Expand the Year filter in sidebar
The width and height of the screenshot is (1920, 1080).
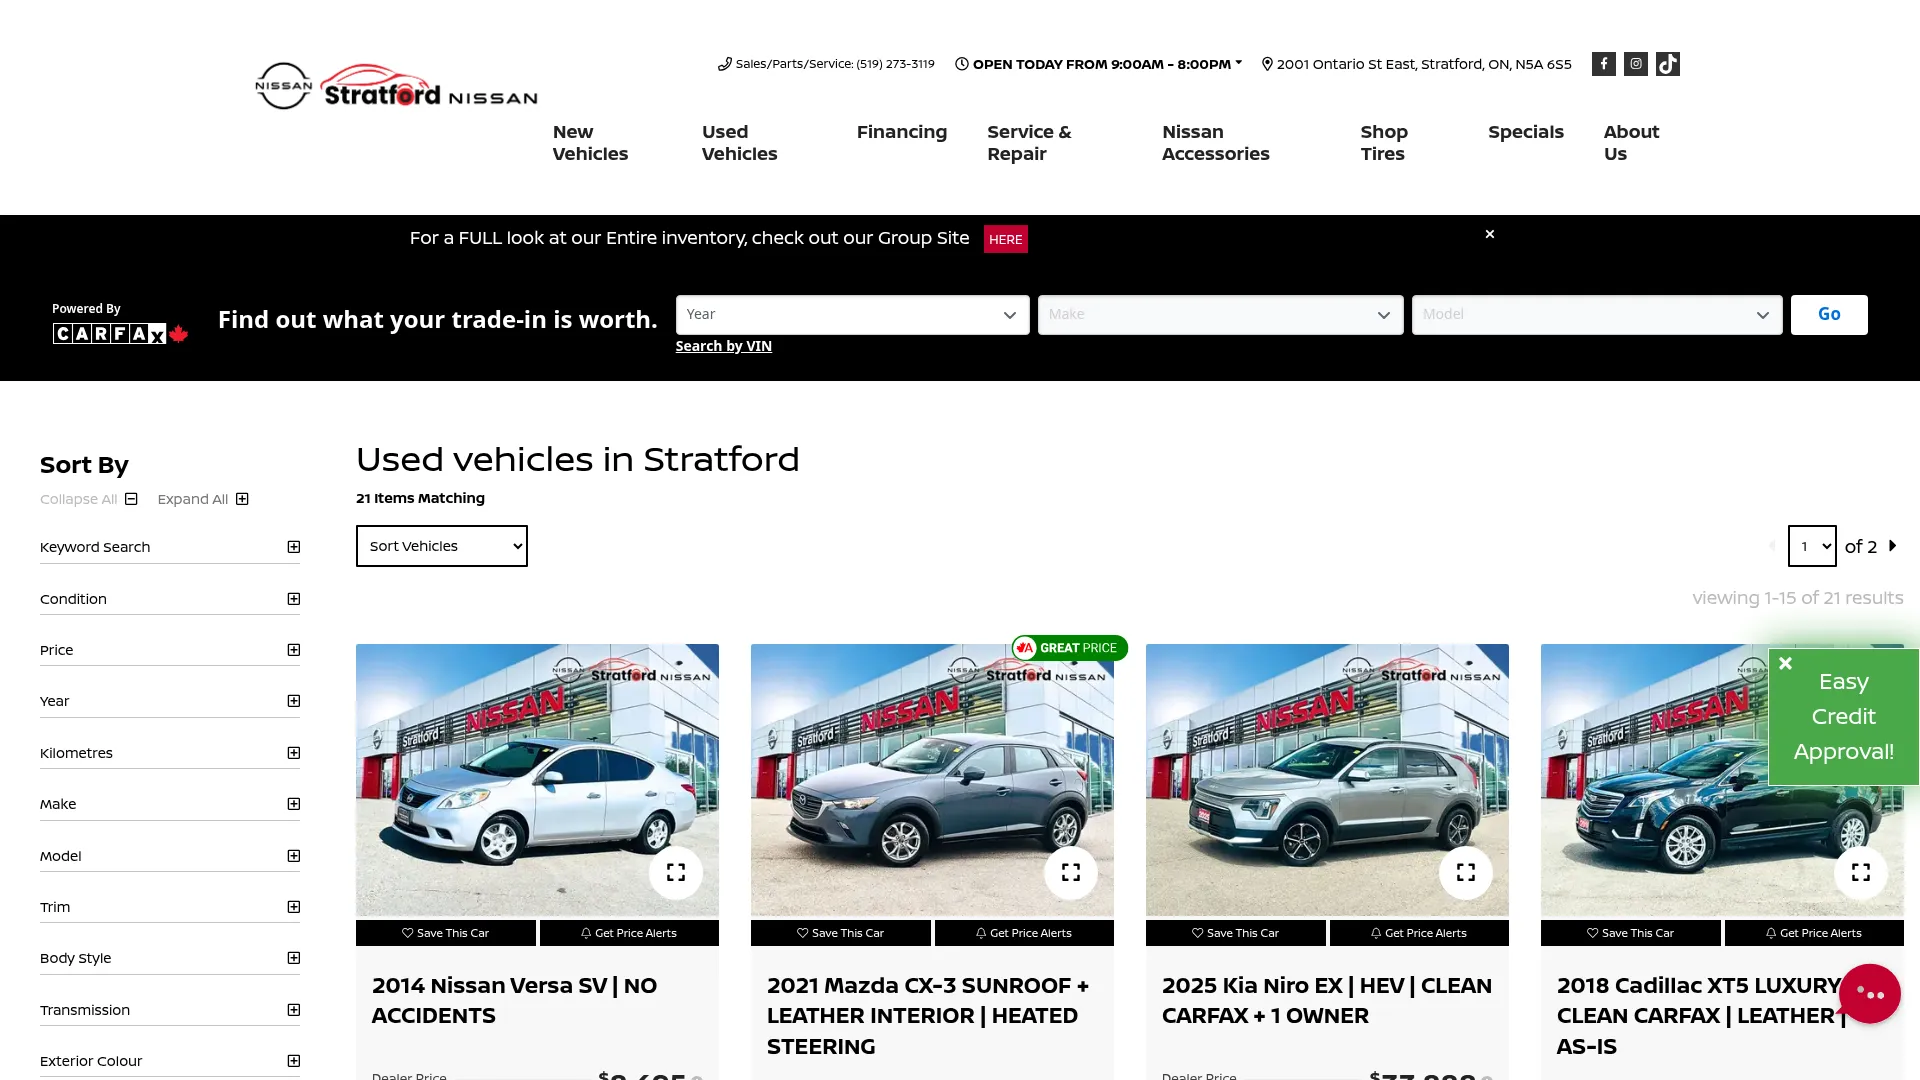pos(170,701)
